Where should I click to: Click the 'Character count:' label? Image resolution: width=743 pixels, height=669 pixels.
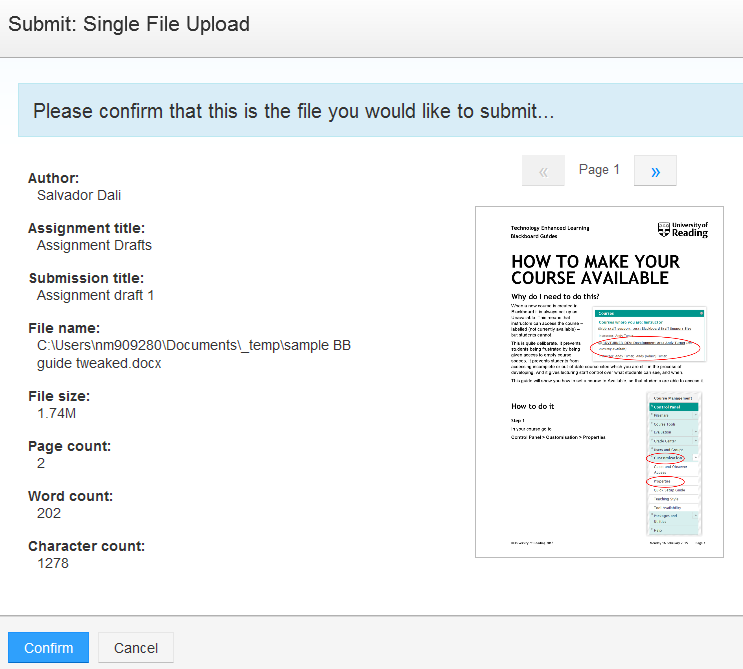click(86, 546)
